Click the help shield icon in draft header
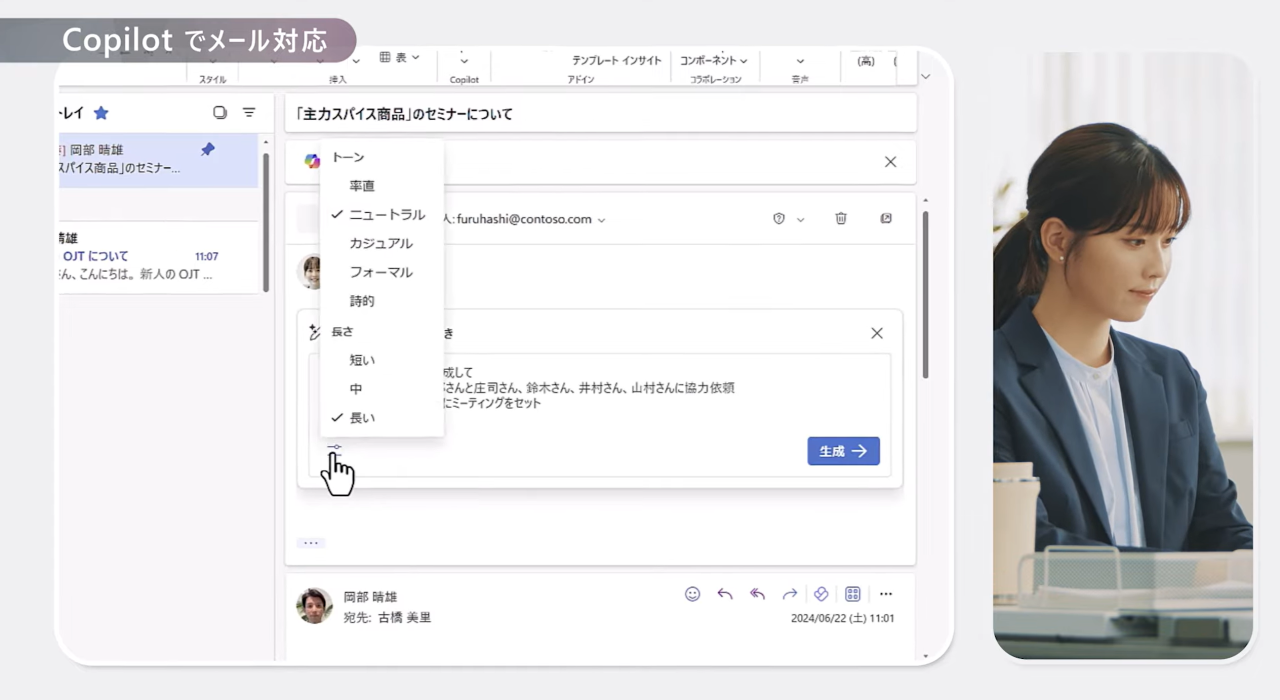 [x=779, y=219]
